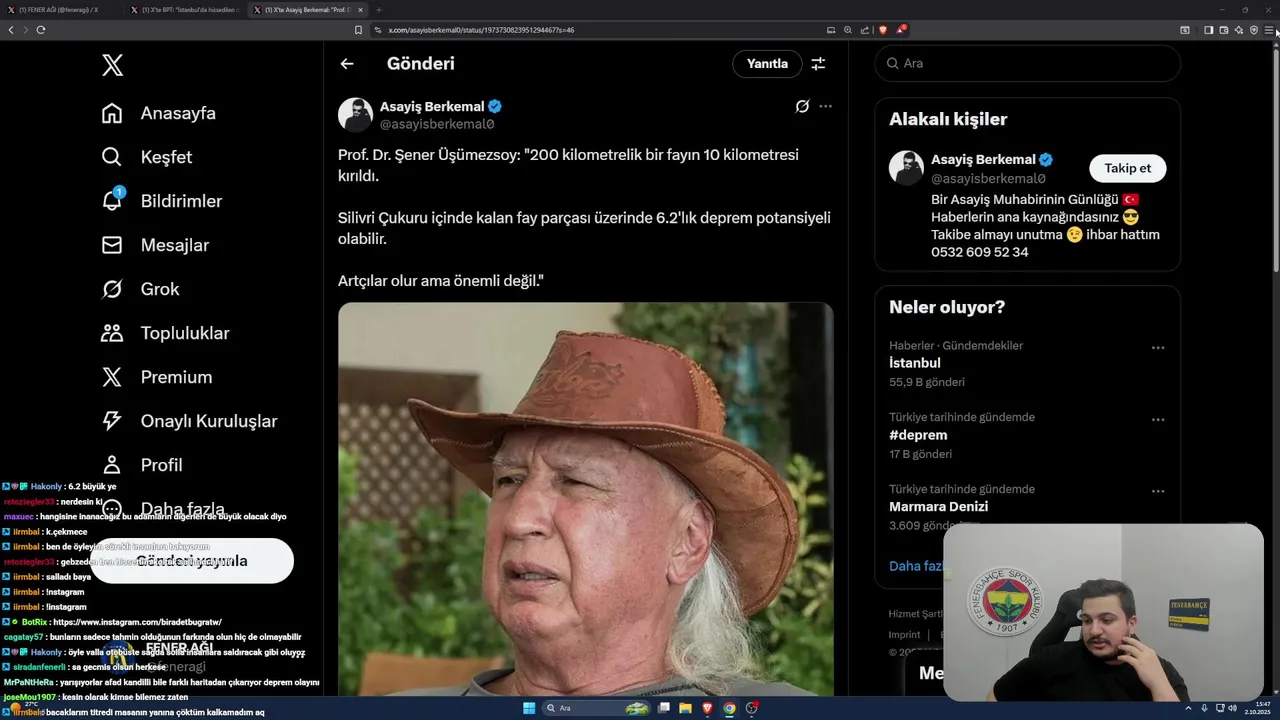Open the Brave Wallet icon
1280x720 pixels.
1223,30
